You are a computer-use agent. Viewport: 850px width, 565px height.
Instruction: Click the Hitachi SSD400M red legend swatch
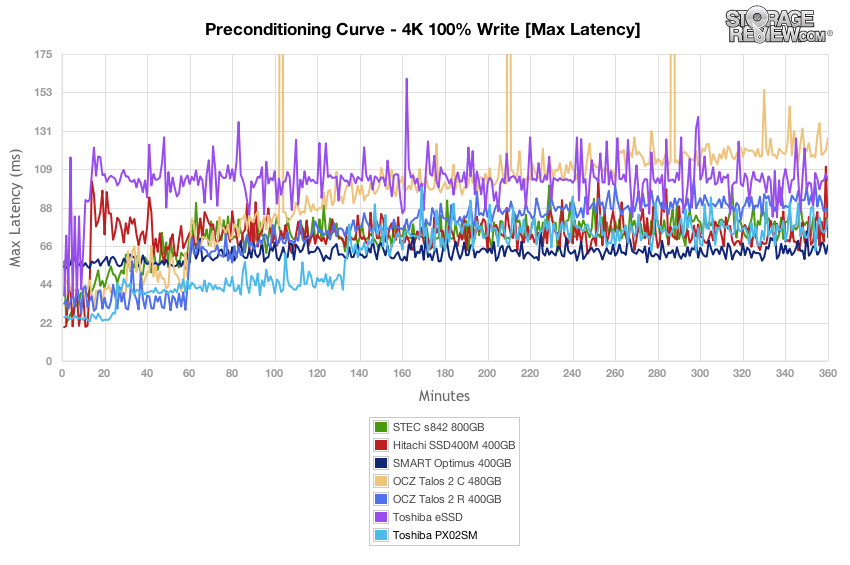click(381, 445)
